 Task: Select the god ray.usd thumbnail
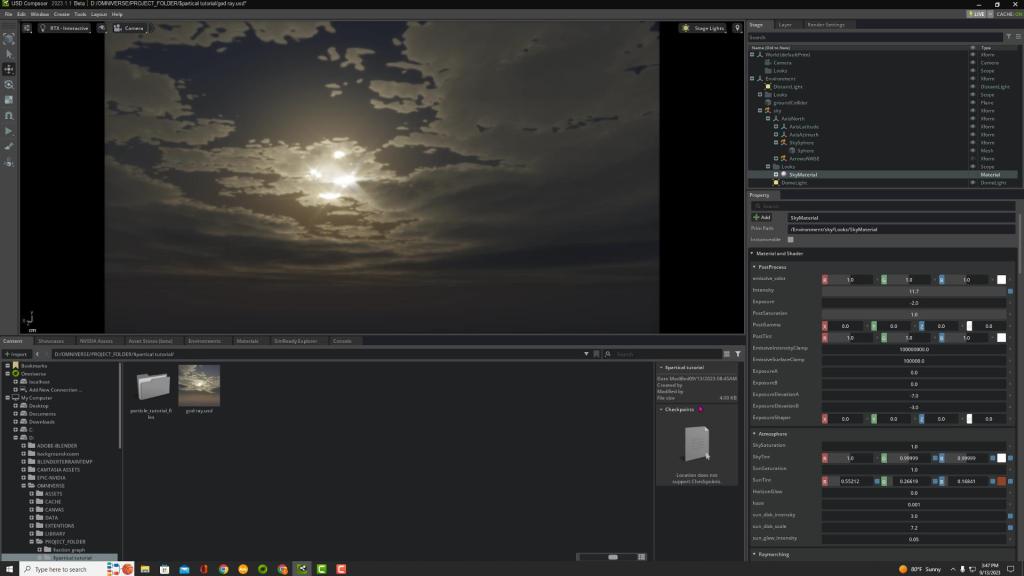pyautogui.click(x=199, y=385)
